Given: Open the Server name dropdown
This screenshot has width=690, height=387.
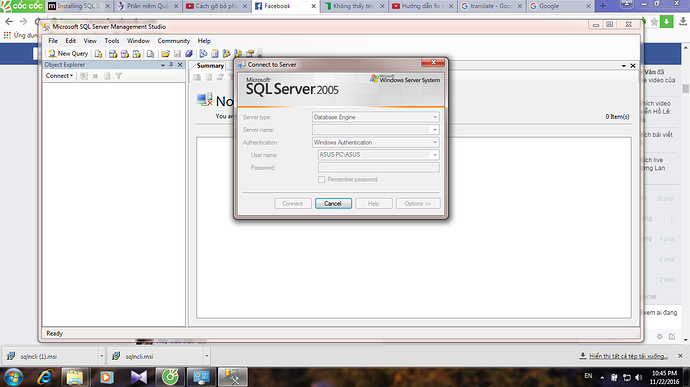Looking at the screenshot, I should (435, 130).
